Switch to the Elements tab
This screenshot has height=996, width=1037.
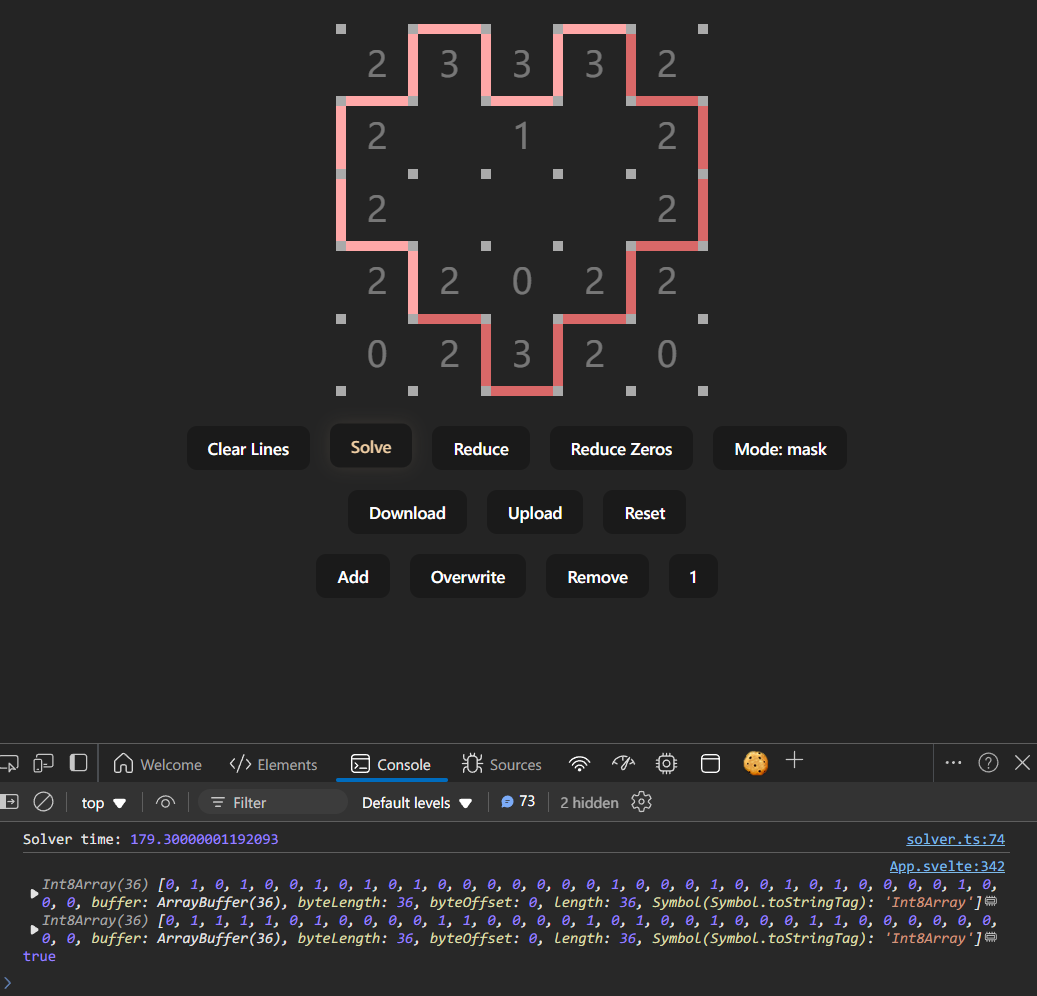[x=273, y=765]
